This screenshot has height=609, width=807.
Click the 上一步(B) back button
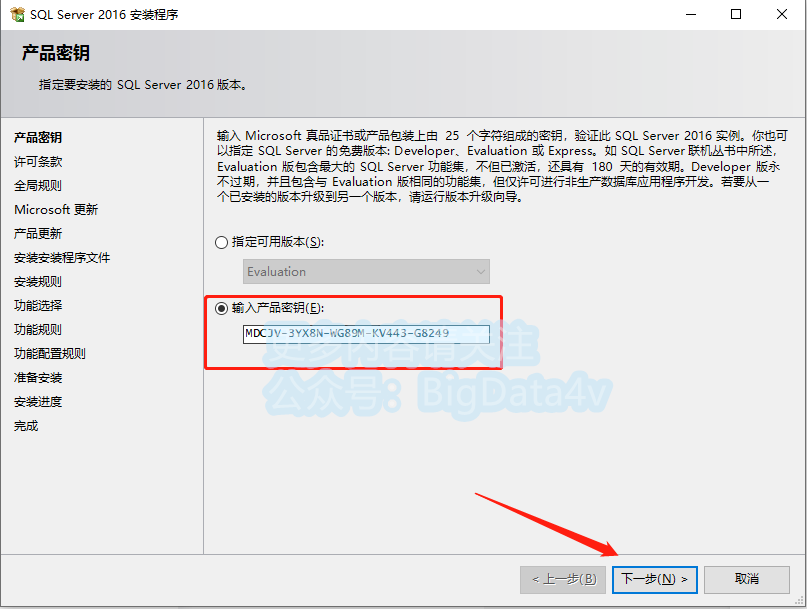click(x=563, y=580)
